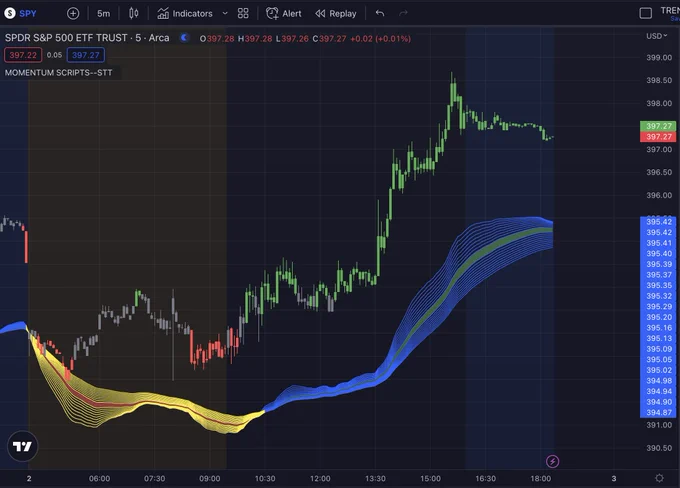
Task: Select the MOMENTUM SCRIPTS--STT indicator legend
Action: (x=59, y=73)
